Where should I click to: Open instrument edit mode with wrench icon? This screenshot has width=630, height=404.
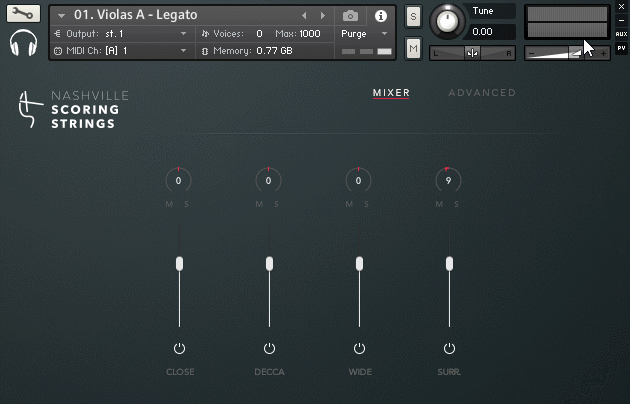coord(23,14)
